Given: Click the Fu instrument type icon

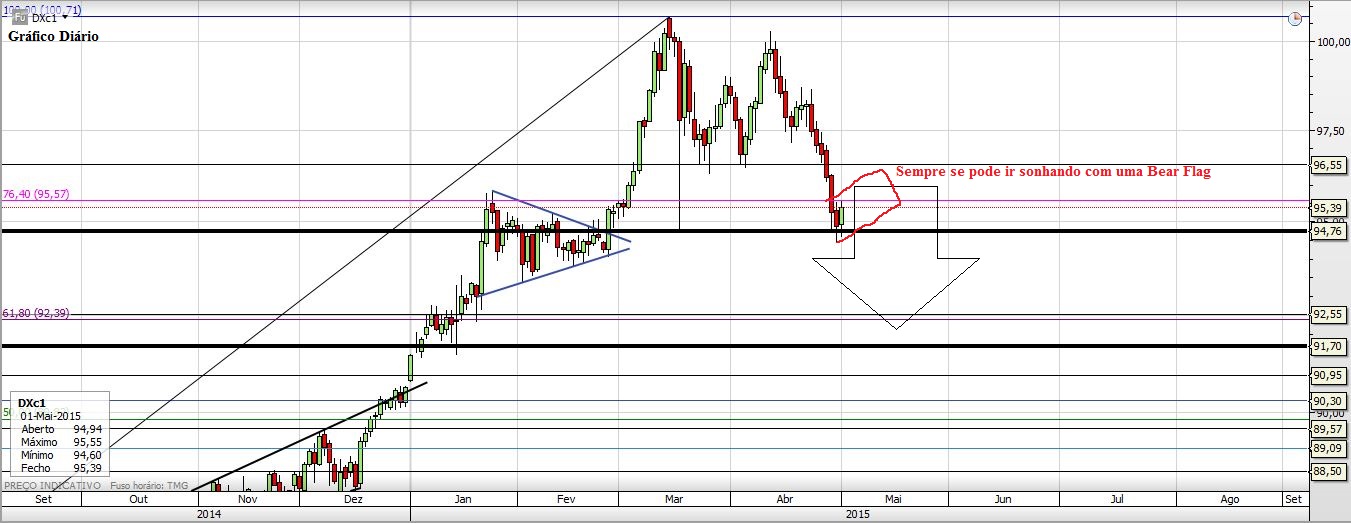Looking at the screenshot, I should click(19, 18).
